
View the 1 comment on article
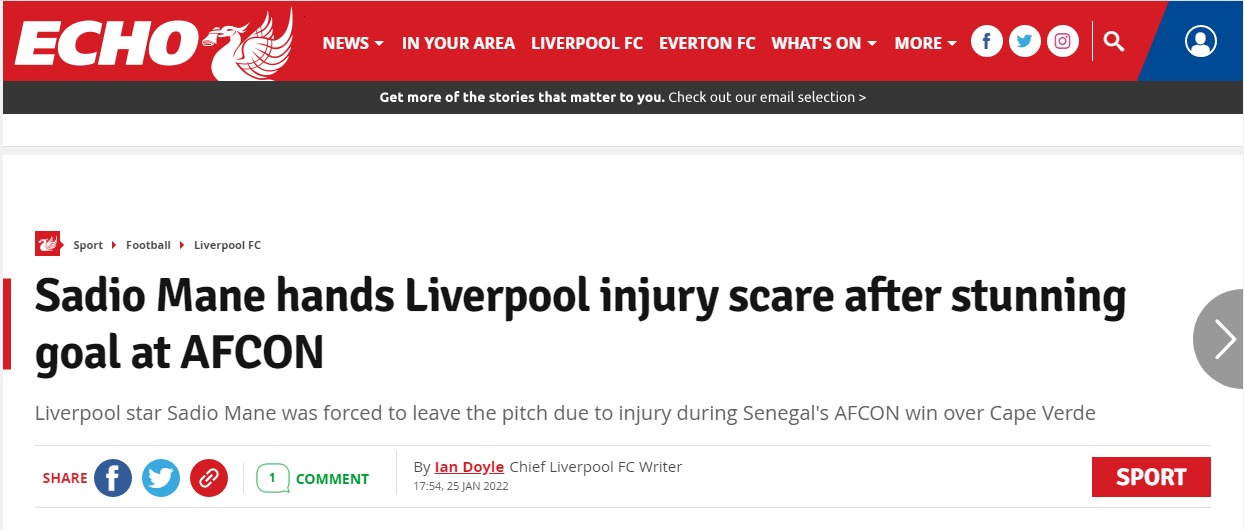click(313, 479)
